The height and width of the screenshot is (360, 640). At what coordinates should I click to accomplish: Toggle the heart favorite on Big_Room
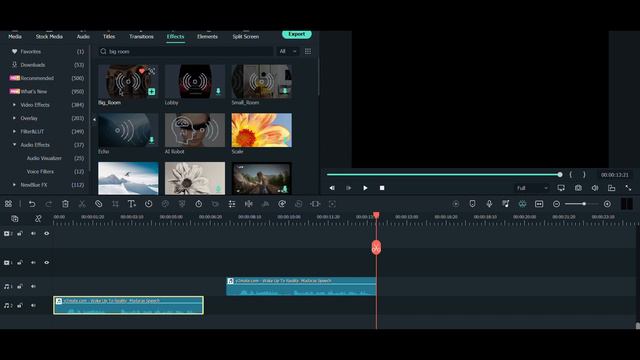pos(142,71)
